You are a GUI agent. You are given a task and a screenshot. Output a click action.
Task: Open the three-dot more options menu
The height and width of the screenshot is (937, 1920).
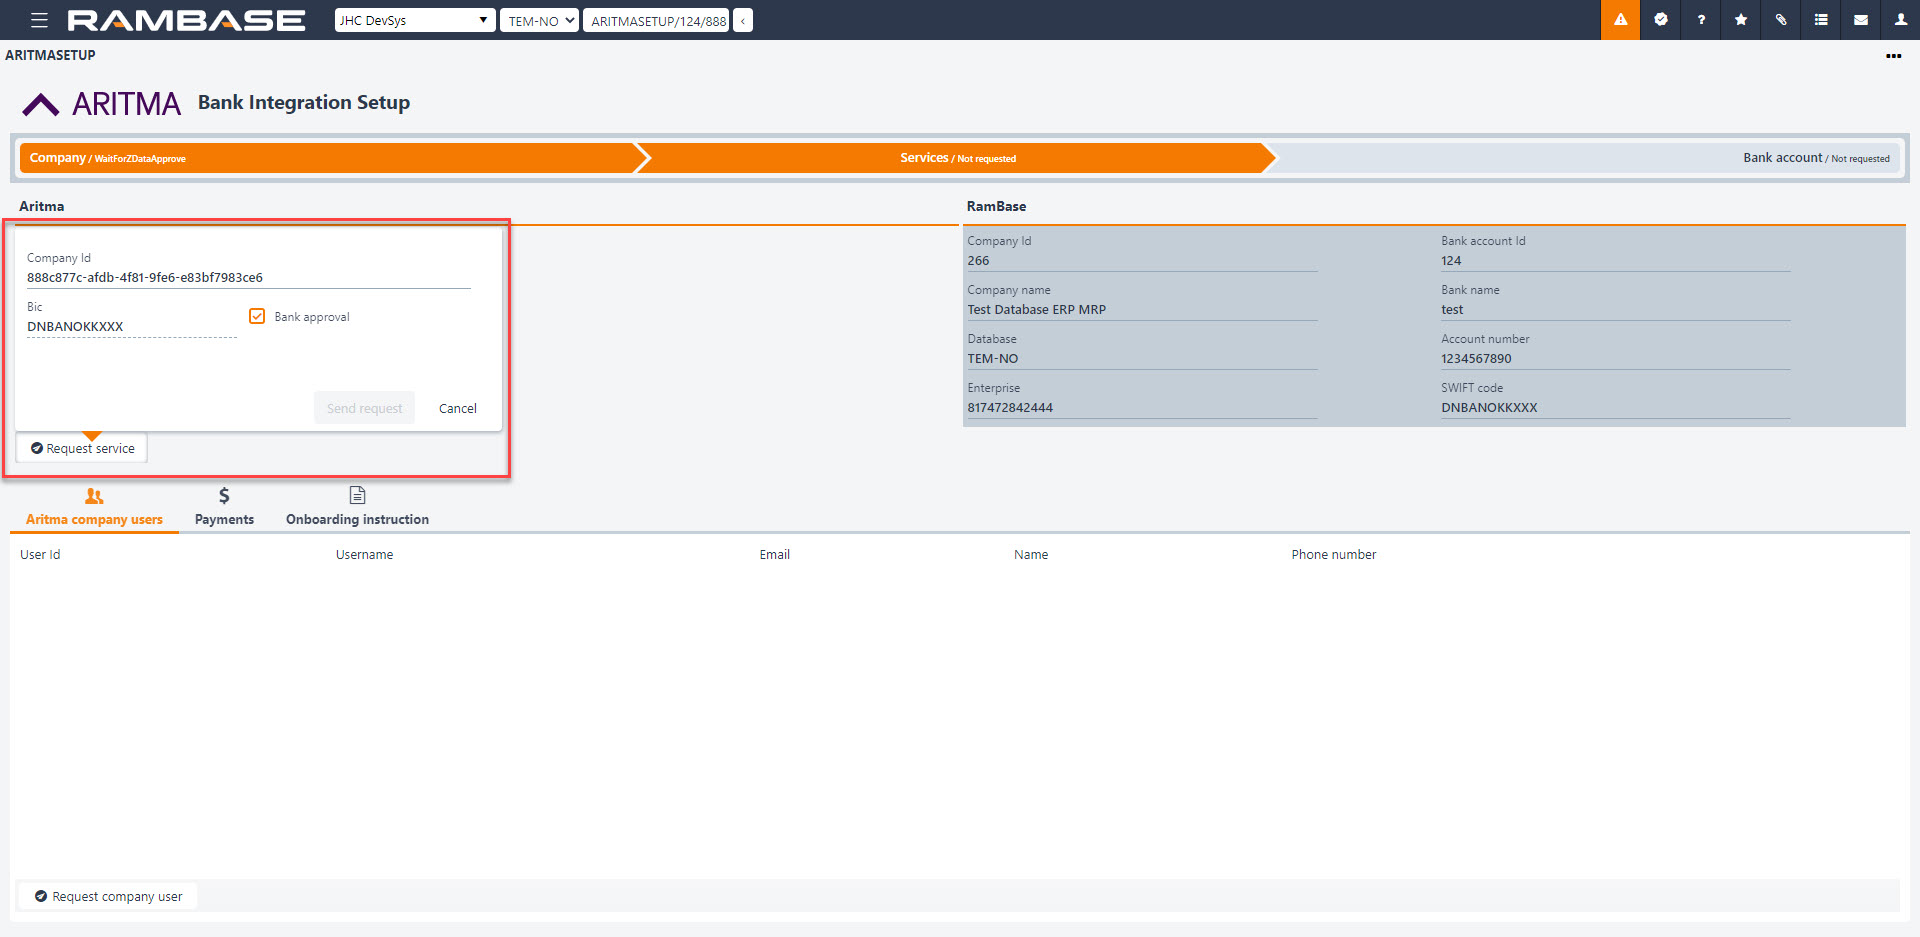[1893, 56]
